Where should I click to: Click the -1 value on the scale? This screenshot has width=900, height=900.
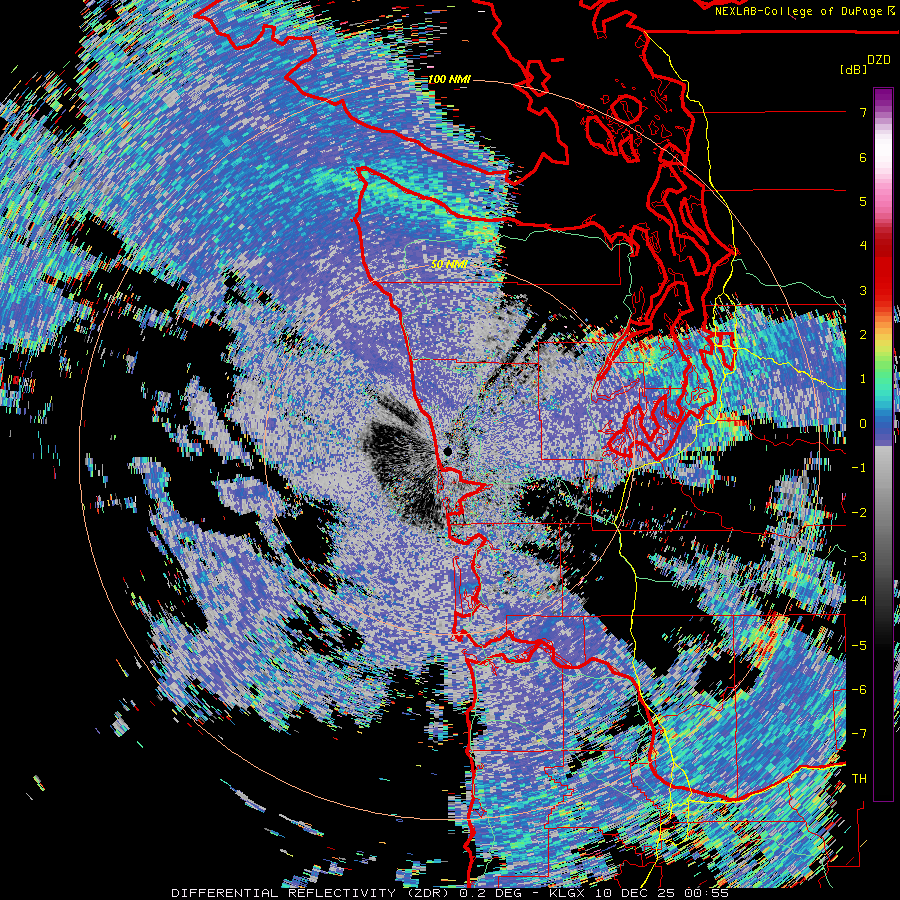[x=859, y=468]
